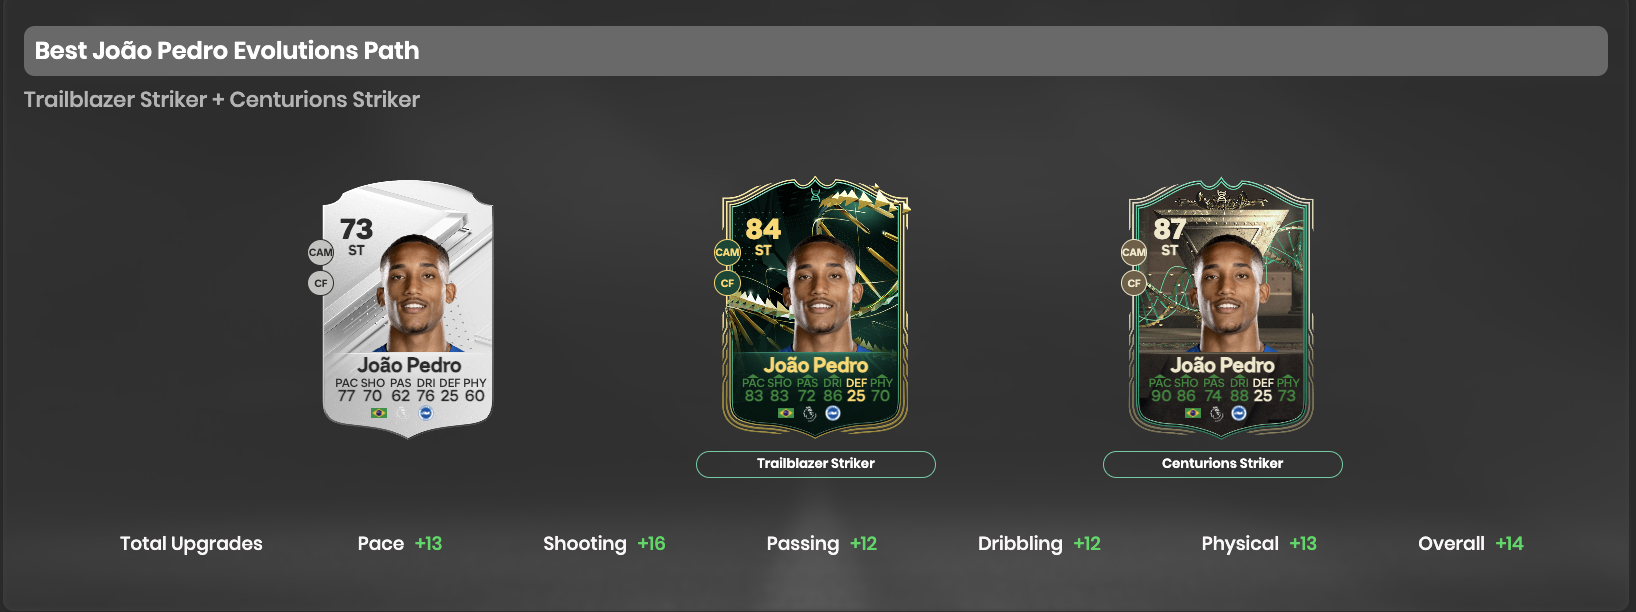Click the CF position badge on the 73 card

tap(320, 283)
